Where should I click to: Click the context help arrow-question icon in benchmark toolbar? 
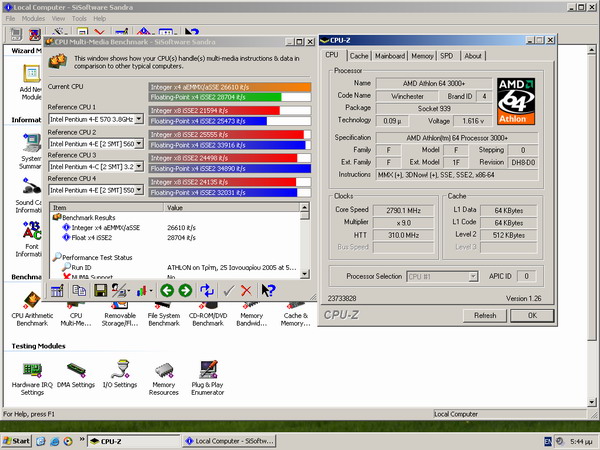[x=268, y=291]
